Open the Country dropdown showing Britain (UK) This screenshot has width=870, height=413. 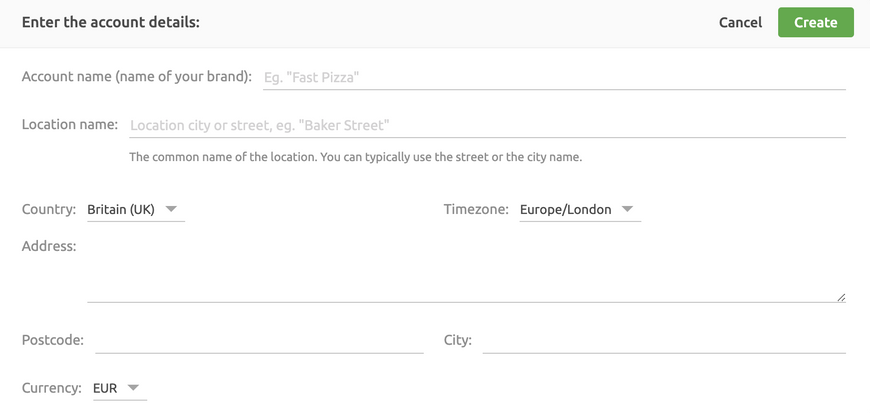pos(136,210)
